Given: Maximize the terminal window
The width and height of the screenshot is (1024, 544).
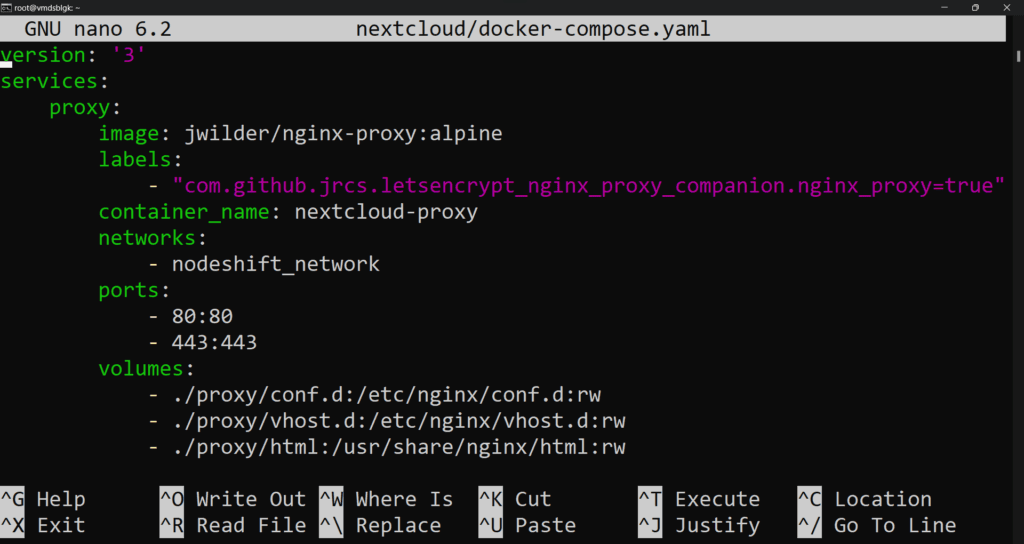Looking at the screenshot, I should click(975, 7).
